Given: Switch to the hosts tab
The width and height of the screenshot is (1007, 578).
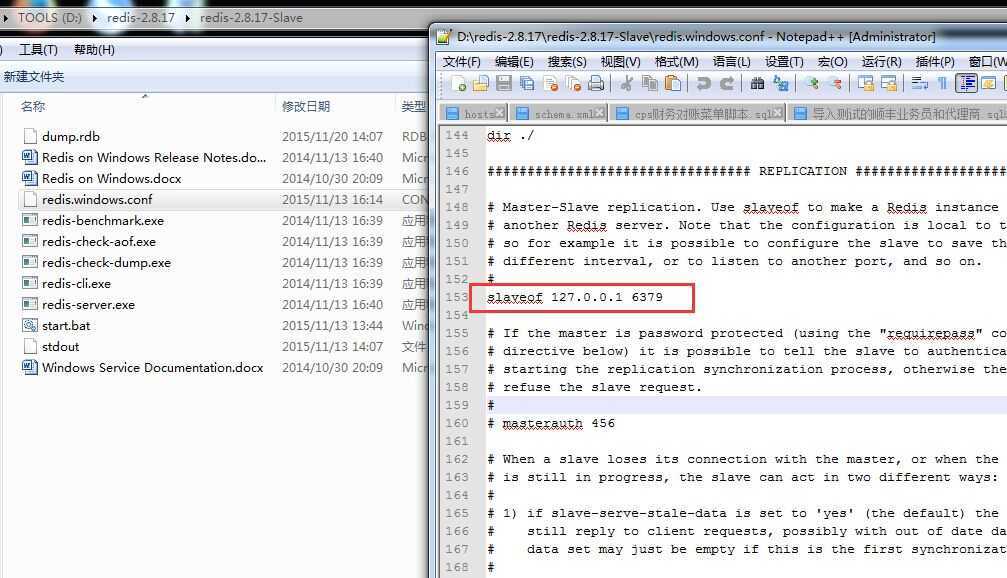Looking at the screenshot, I should (473, 114).
